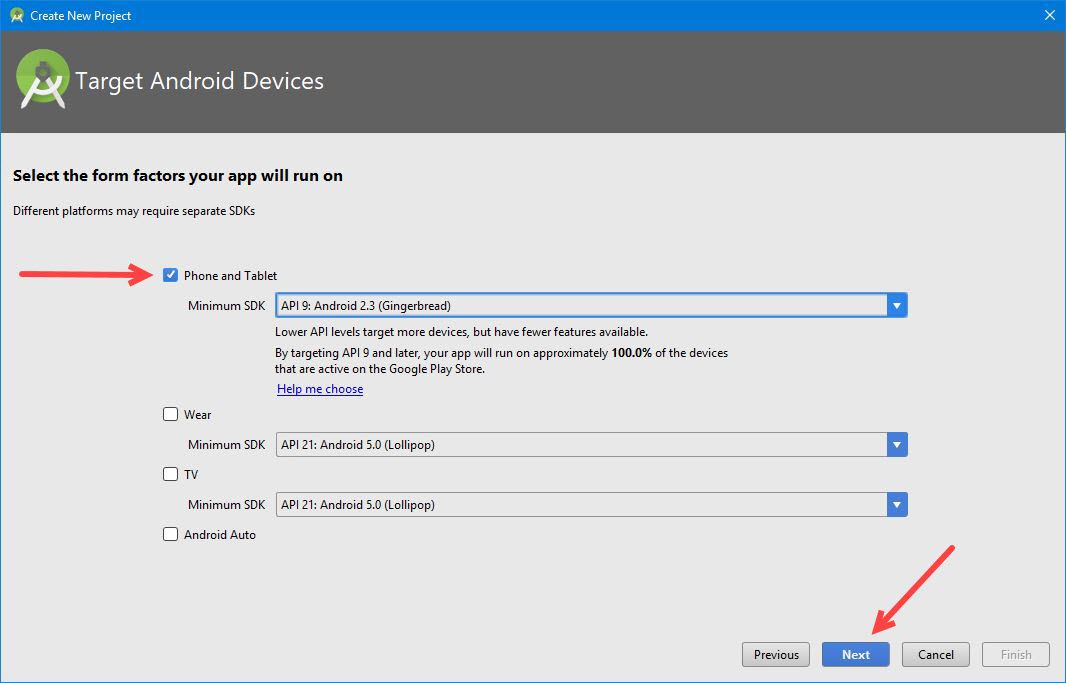Click the Android Auto label text

220,535
